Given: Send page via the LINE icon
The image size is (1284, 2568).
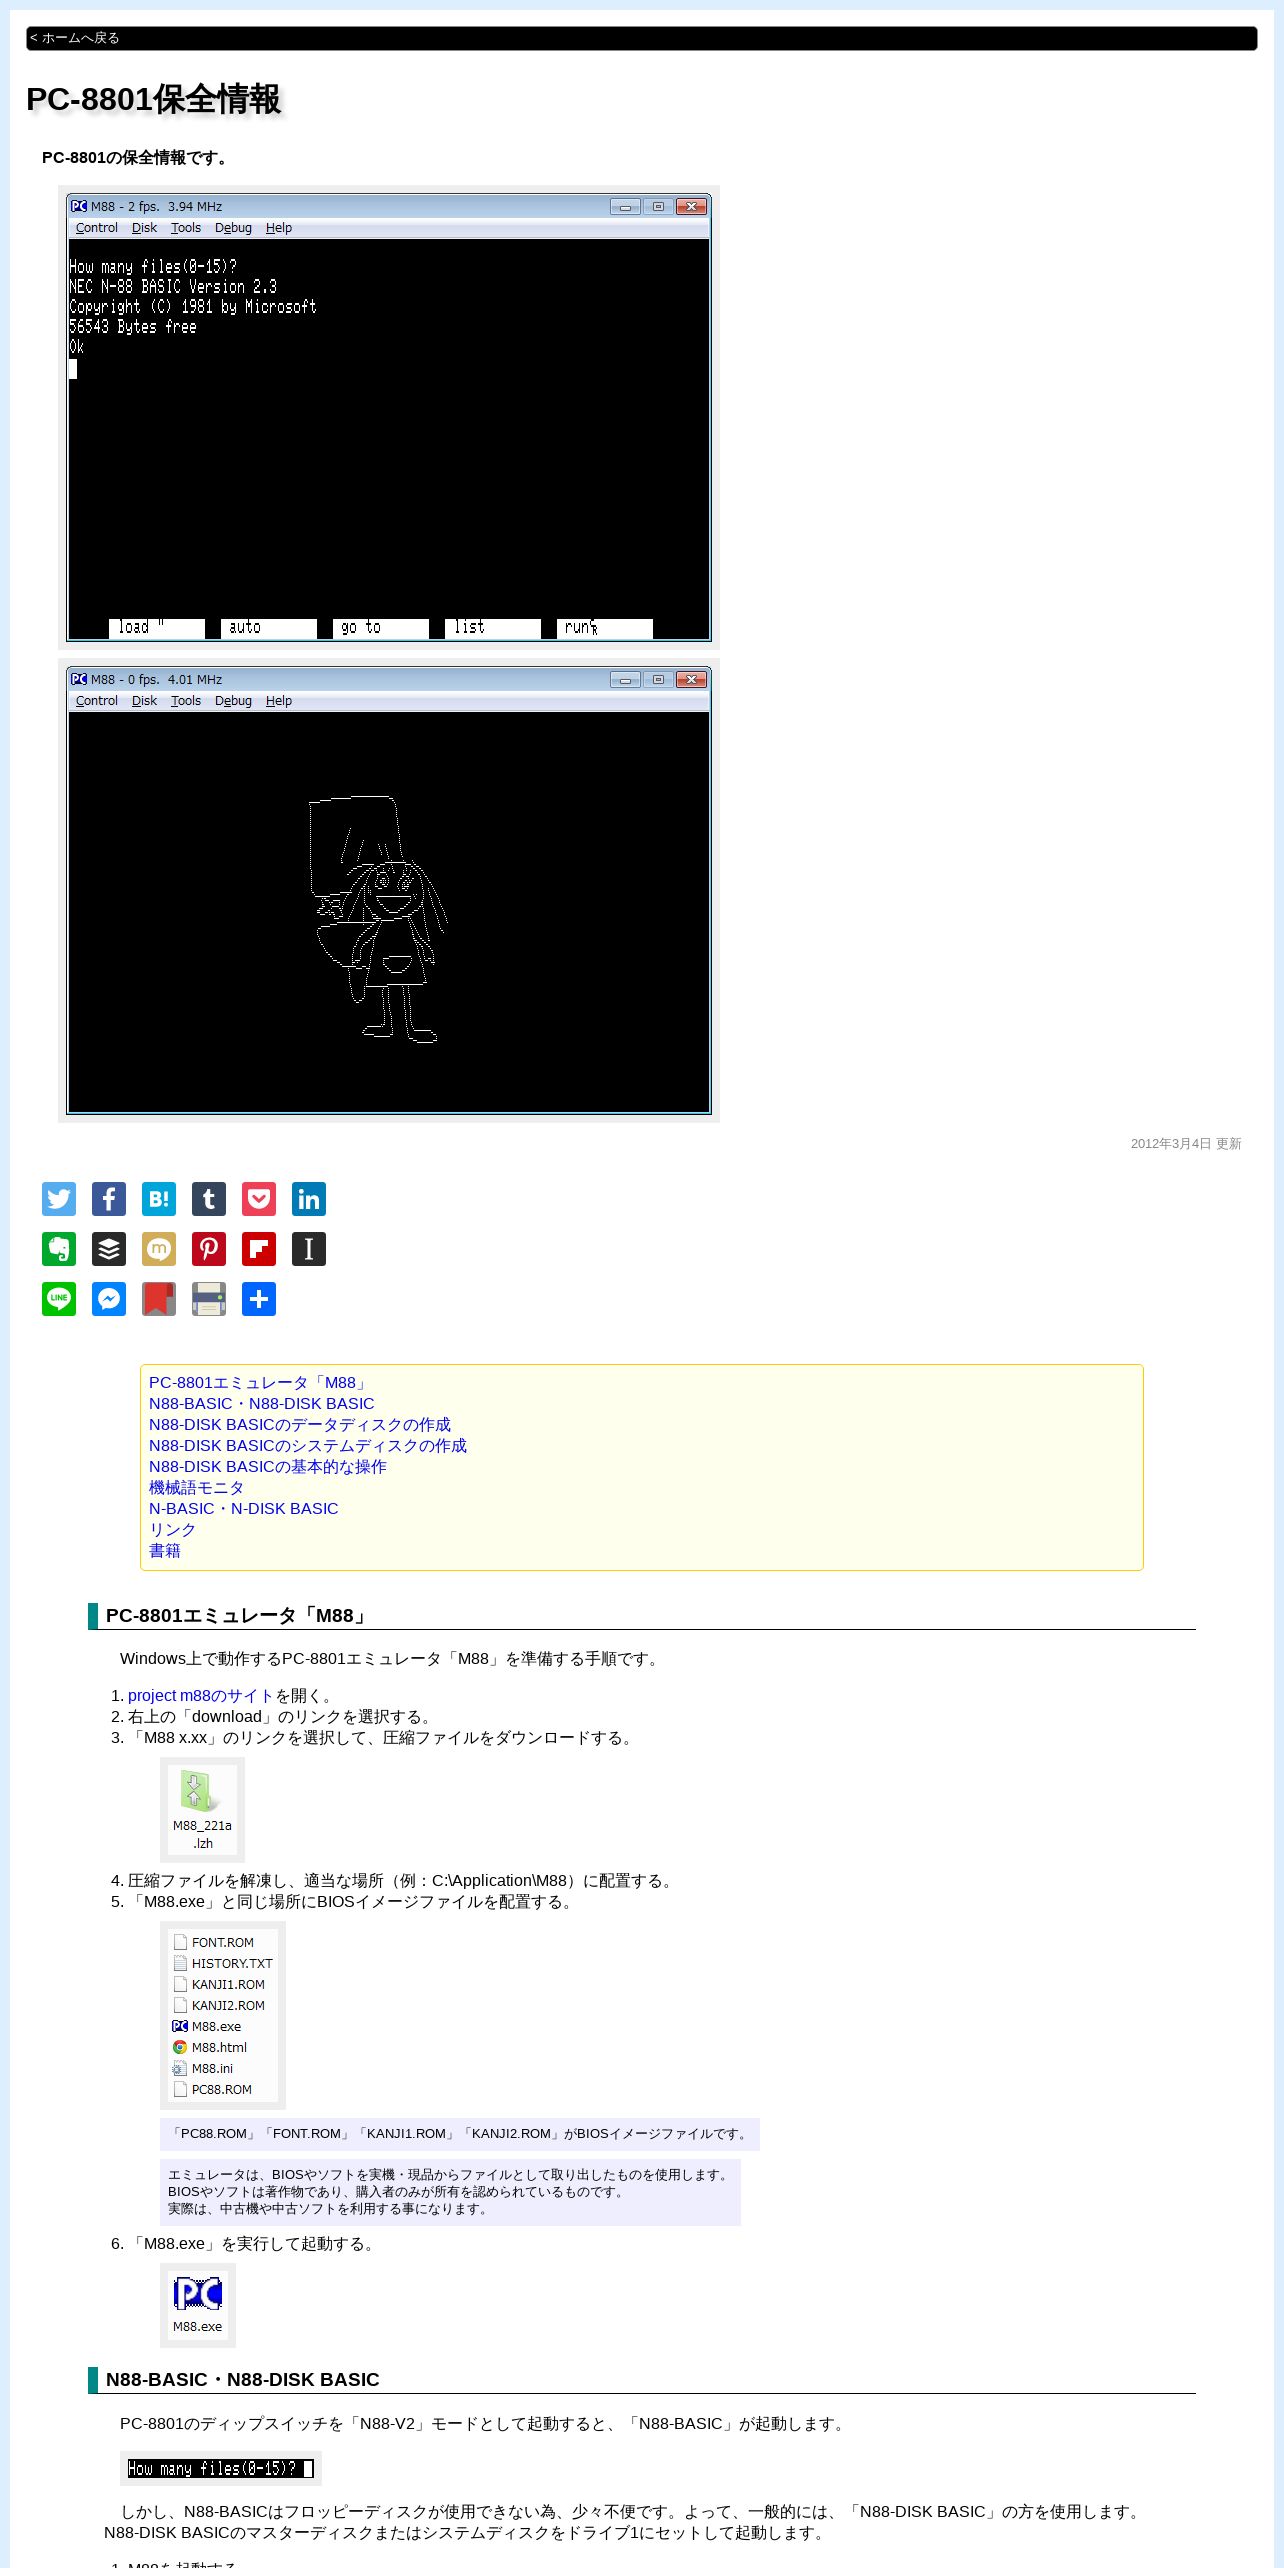Looking at the screenshot, I should click(x=59, y=1299).
